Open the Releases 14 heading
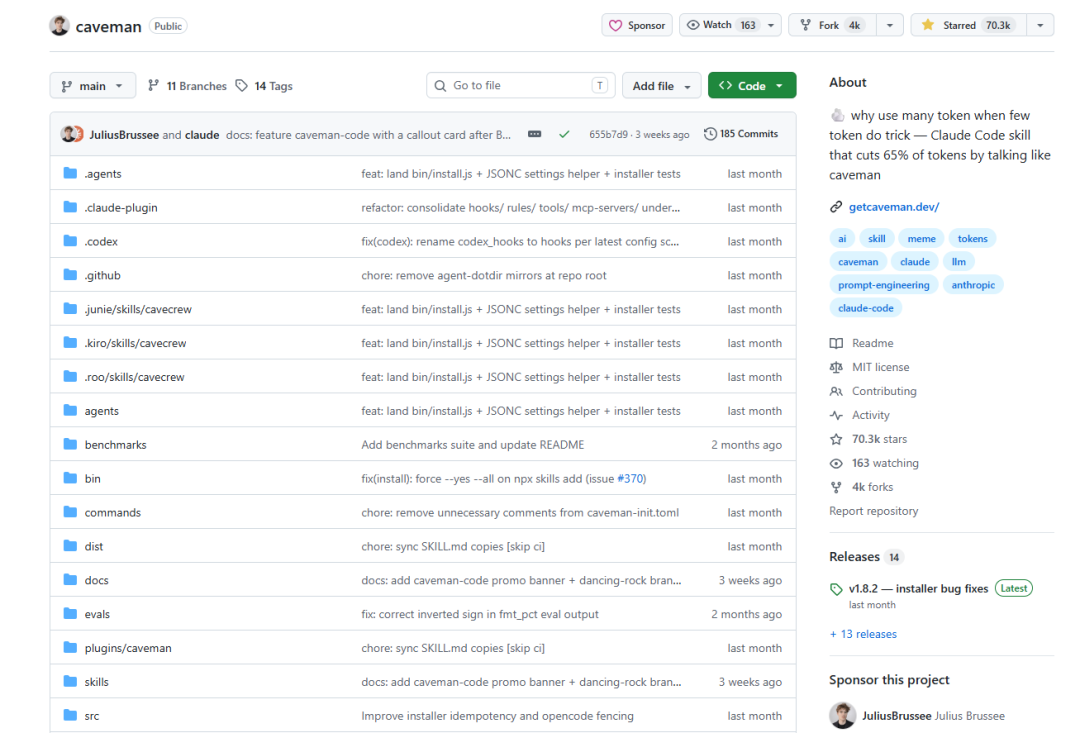Viewport: 1080px width, 733px height. coord(866,557)
